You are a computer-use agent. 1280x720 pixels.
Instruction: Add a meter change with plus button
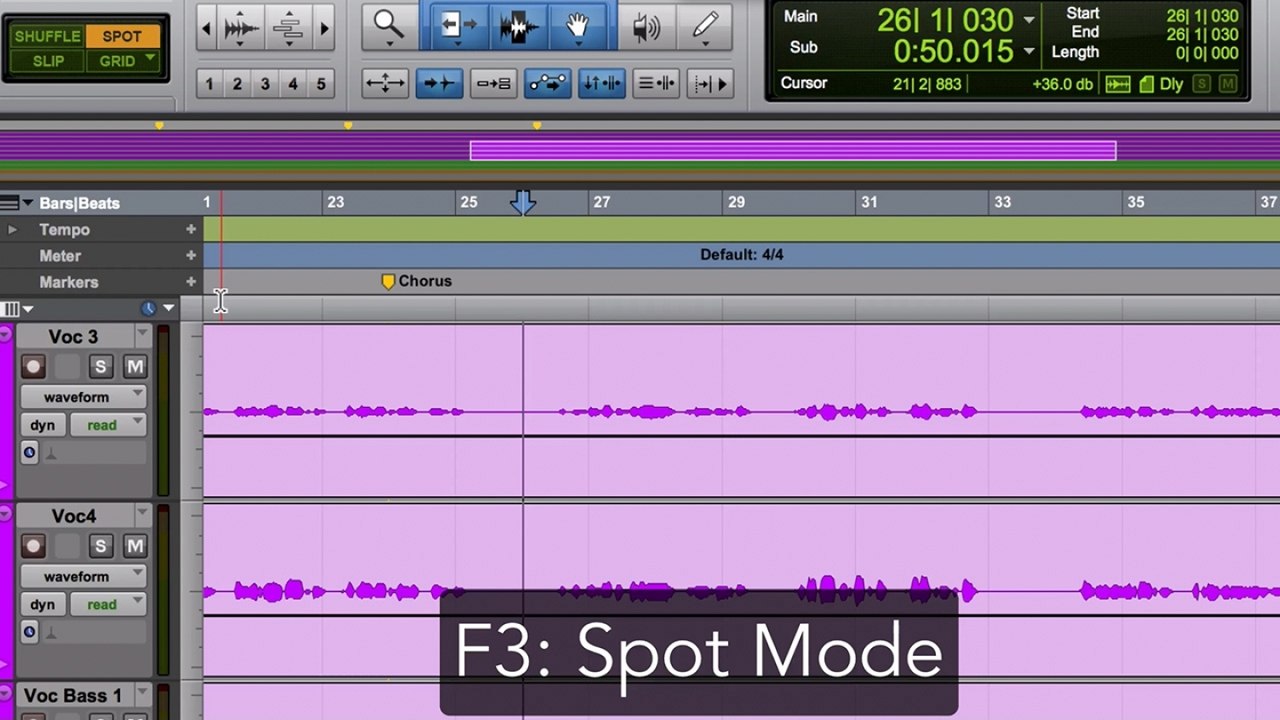(190, 256)
